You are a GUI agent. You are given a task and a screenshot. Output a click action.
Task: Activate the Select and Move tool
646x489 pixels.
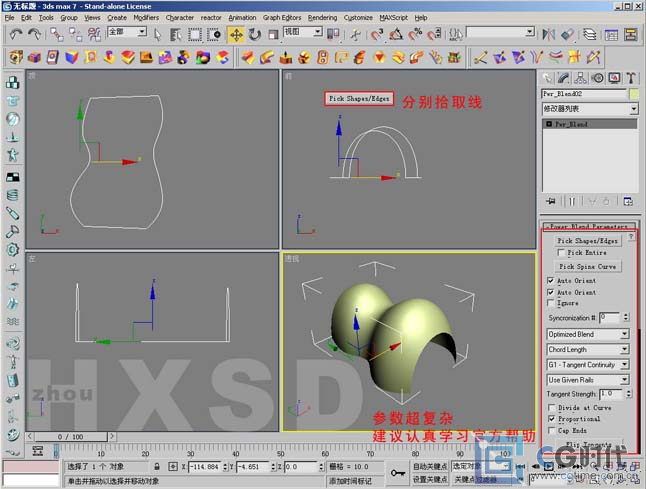(236, 35)
